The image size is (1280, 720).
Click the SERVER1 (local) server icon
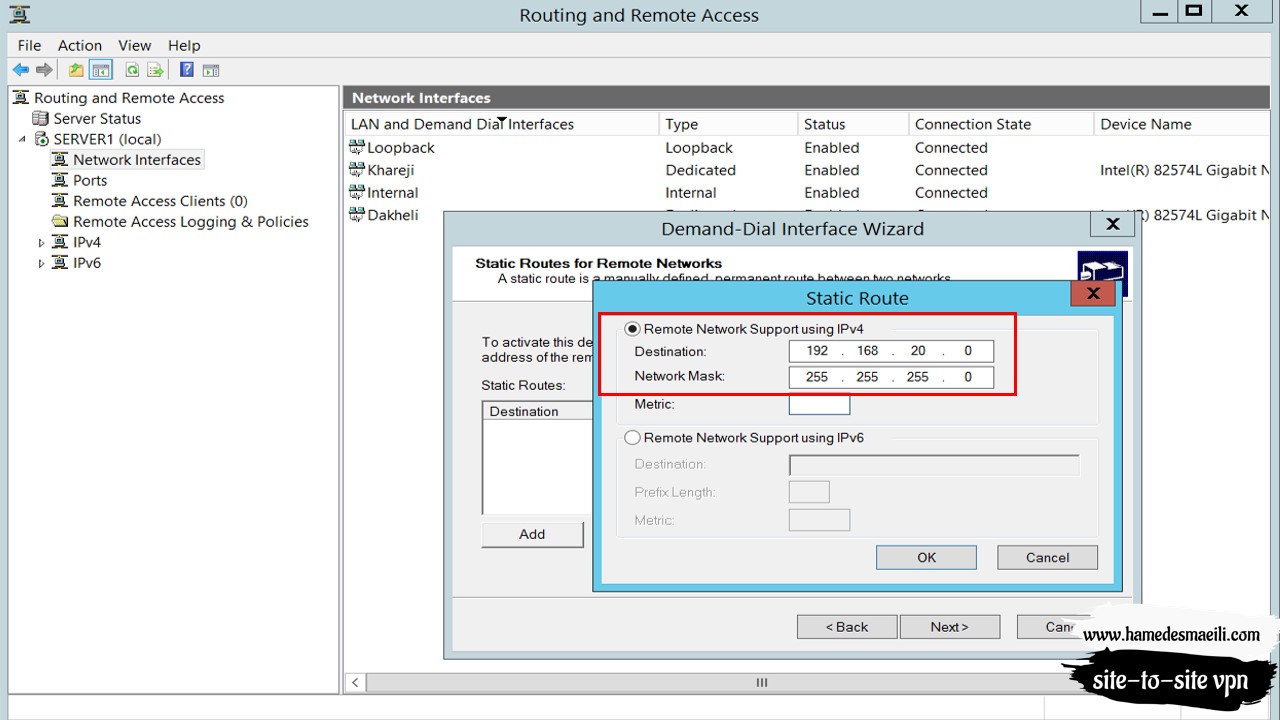click(x=41, y=139)
